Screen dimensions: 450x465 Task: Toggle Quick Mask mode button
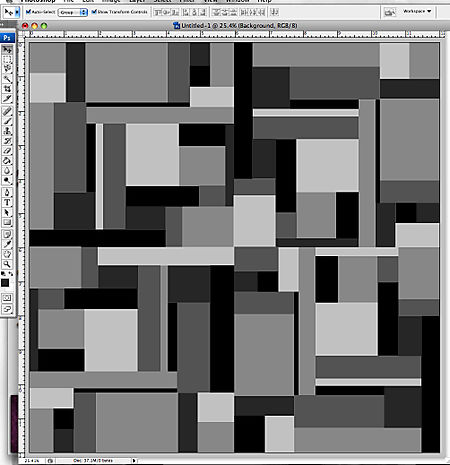click(x=7, y=298)
